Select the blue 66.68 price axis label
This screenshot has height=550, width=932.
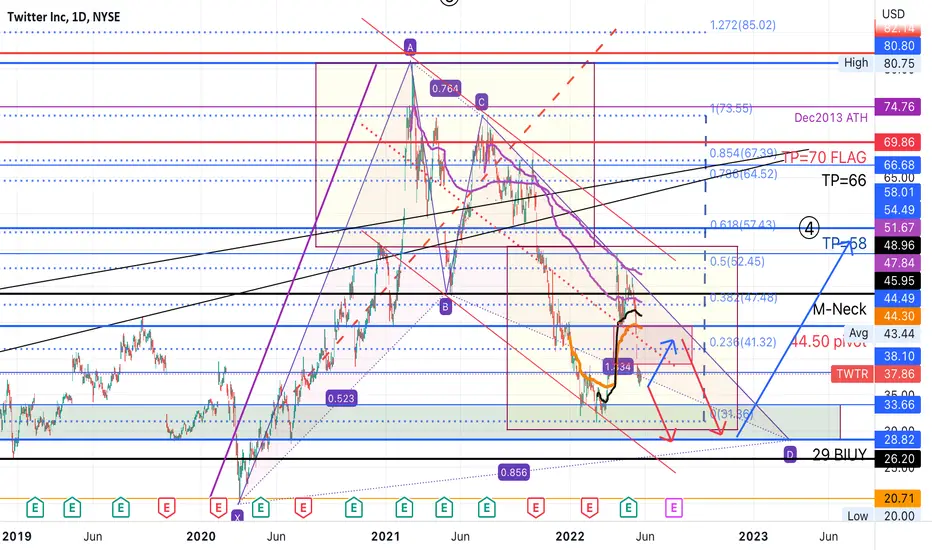pos(898,165)
